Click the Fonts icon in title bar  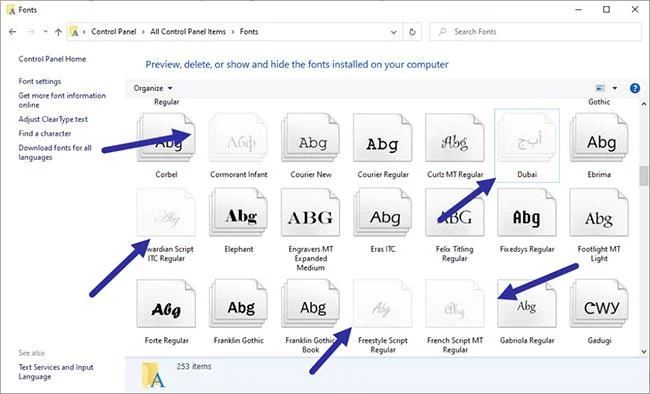tap(11, 10)
